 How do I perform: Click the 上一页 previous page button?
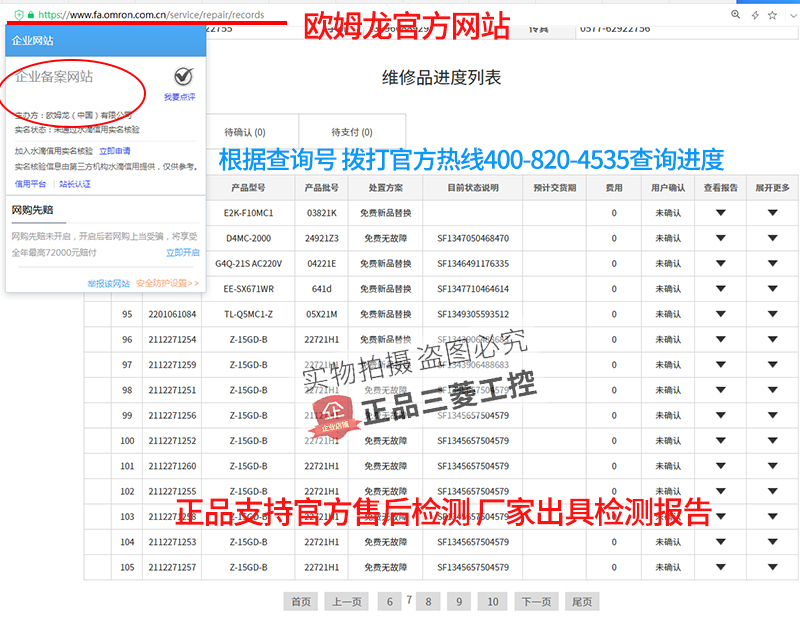346,602
